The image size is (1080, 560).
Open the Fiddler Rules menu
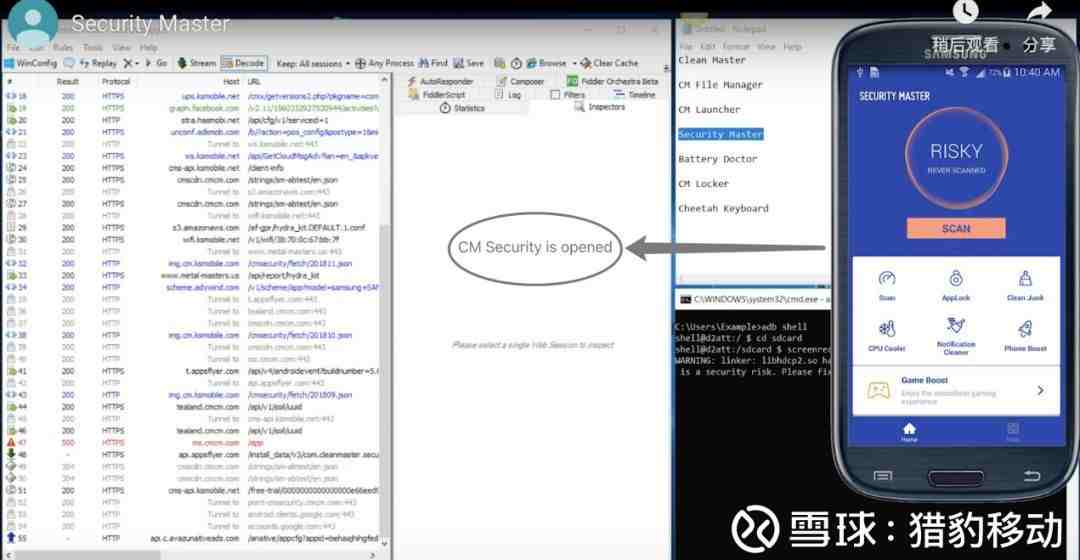(x=63, y=48)
